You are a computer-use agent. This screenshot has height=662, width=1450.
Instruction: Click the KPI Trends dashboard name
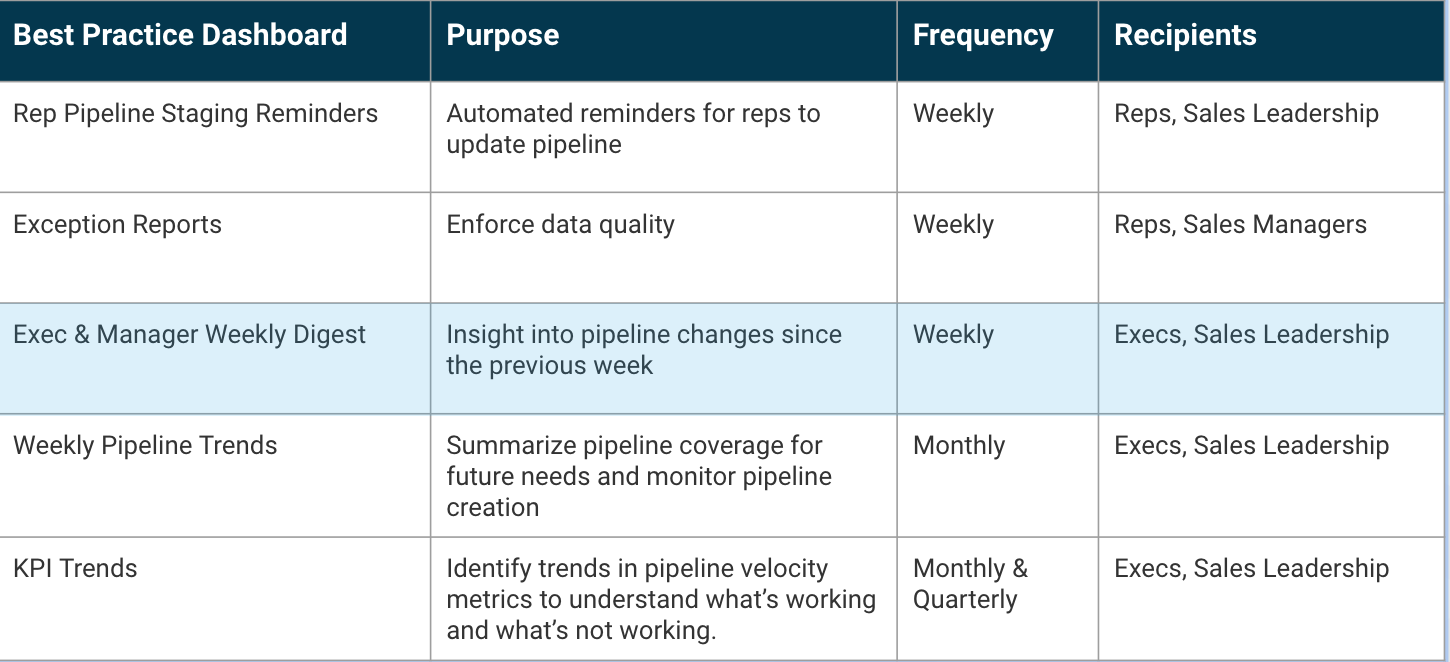pyautogui.click(x=75, y=569)
